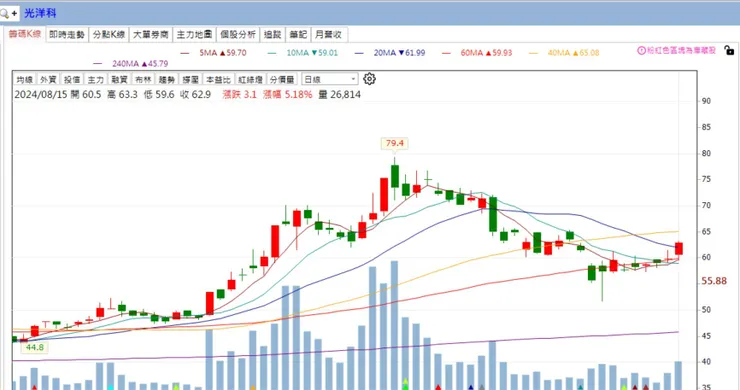Toggle the 外資 foreign investor overlay

[x=48, y=79]
